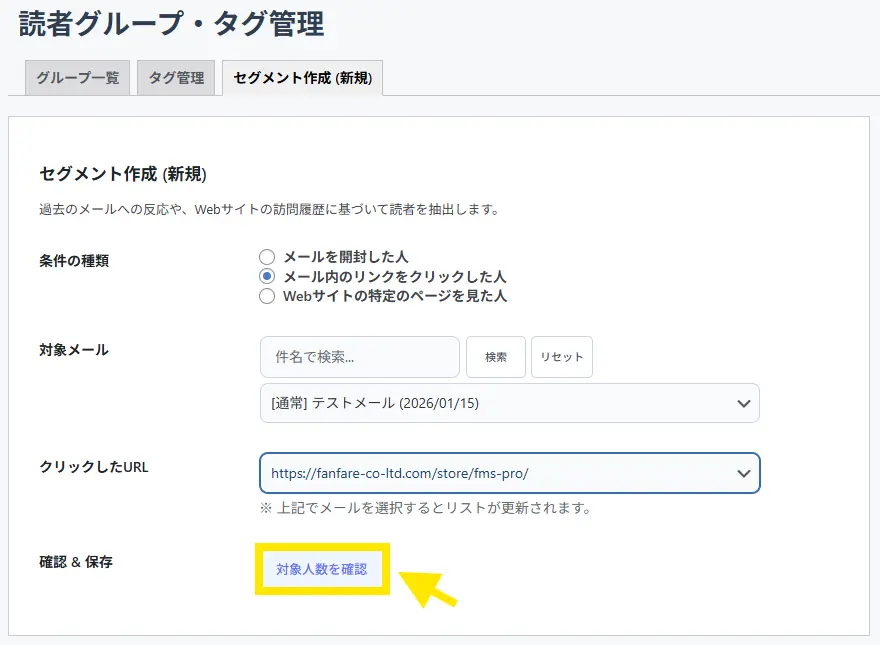Image resolution: width=880 pixels, height=645 pixels.
Task: Click the 読者グループ・タグ管理 page heading
Action: tap(171, 23)
